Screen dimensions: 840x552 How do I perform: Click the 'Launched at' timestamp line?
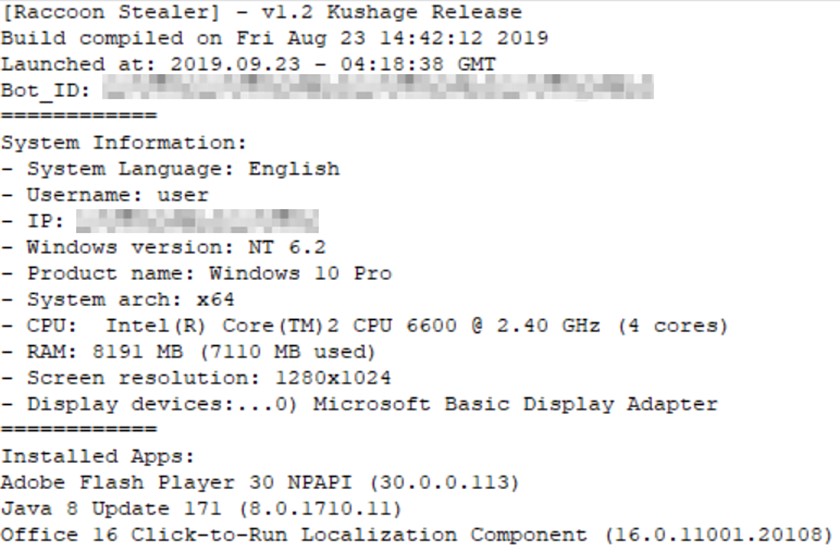[248, 65]
